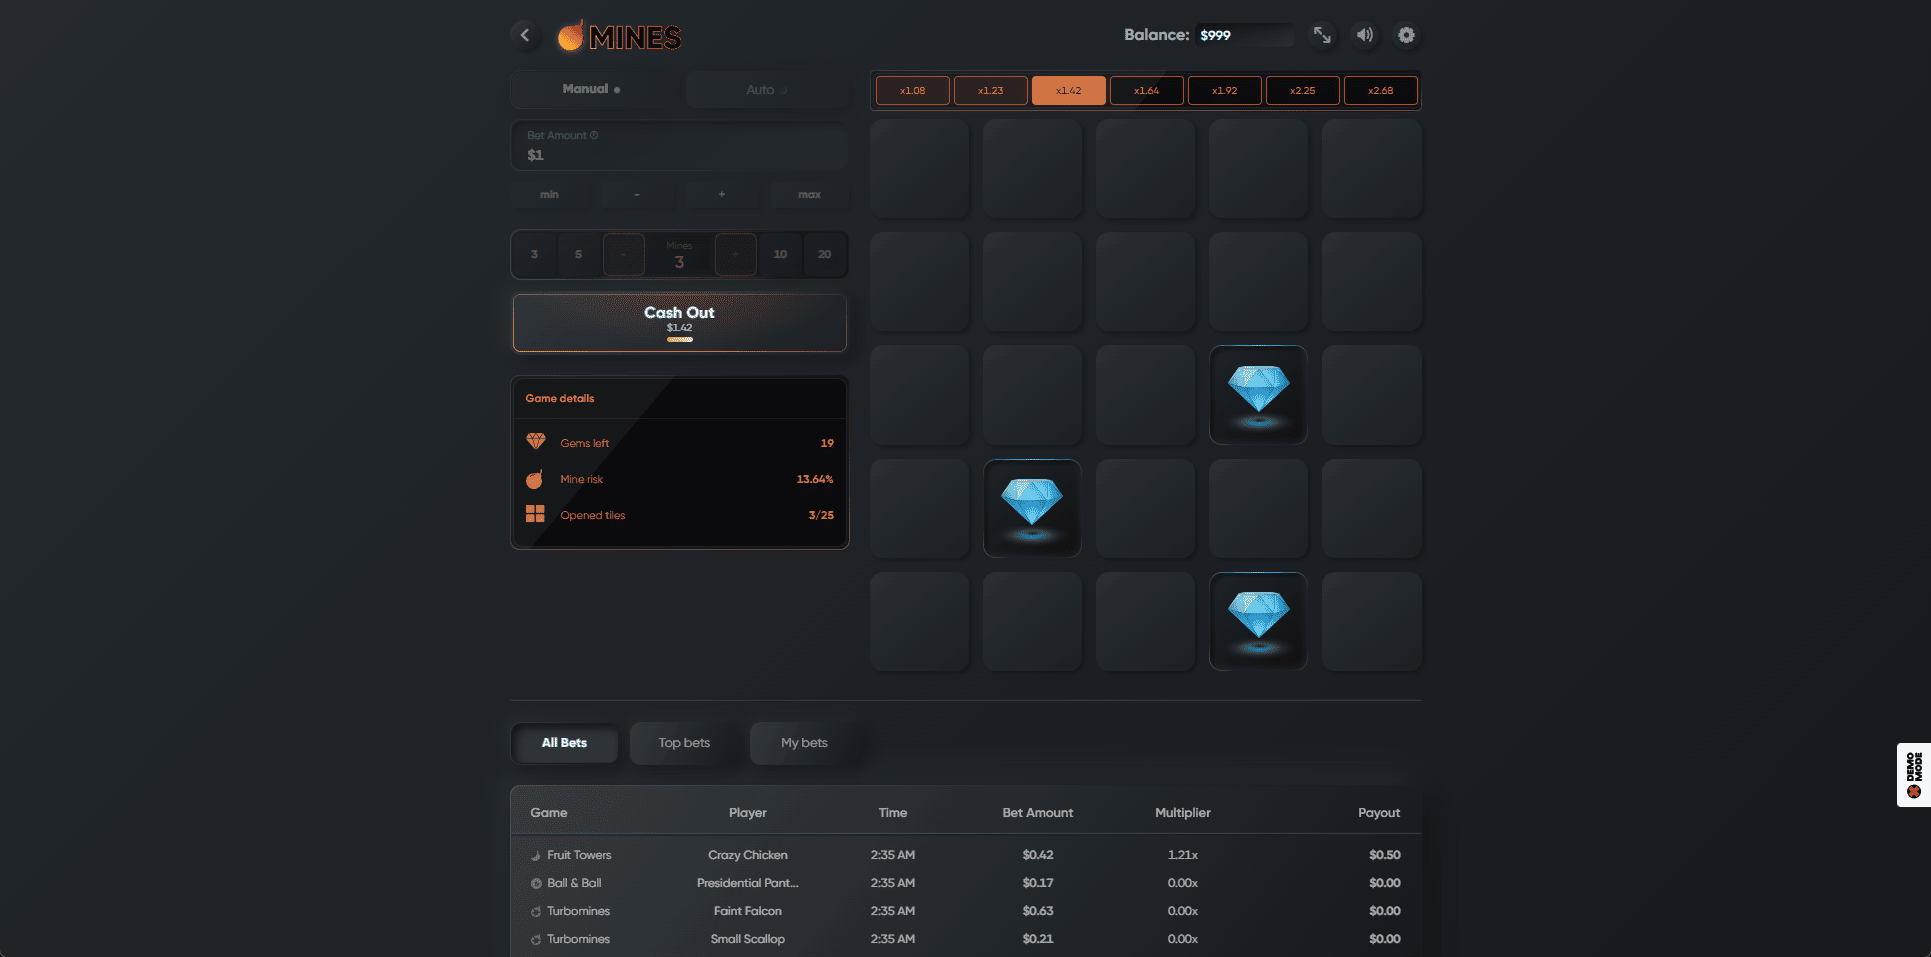Increase the bet amount with plus

coord(722,194)
